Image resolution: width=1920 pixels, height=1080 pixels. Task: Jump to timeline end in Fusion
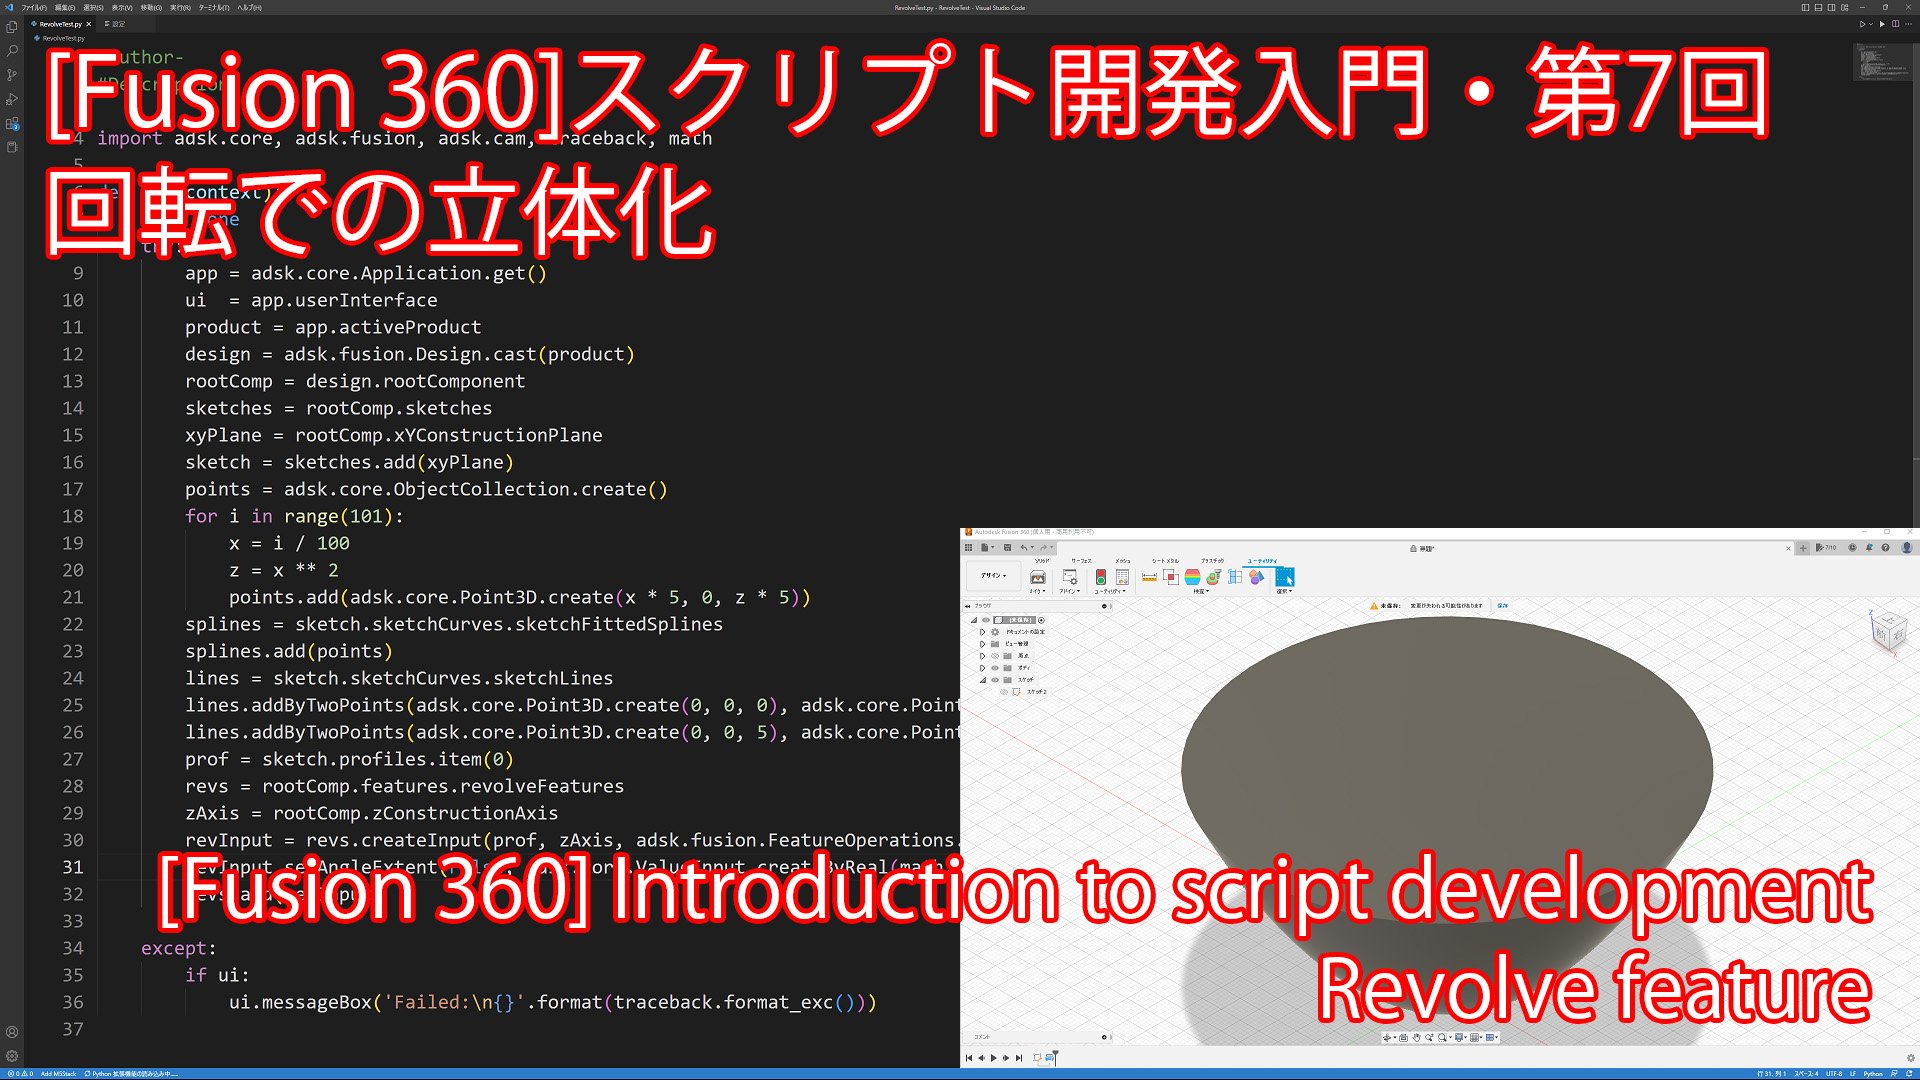[x=1019, y=1058]
